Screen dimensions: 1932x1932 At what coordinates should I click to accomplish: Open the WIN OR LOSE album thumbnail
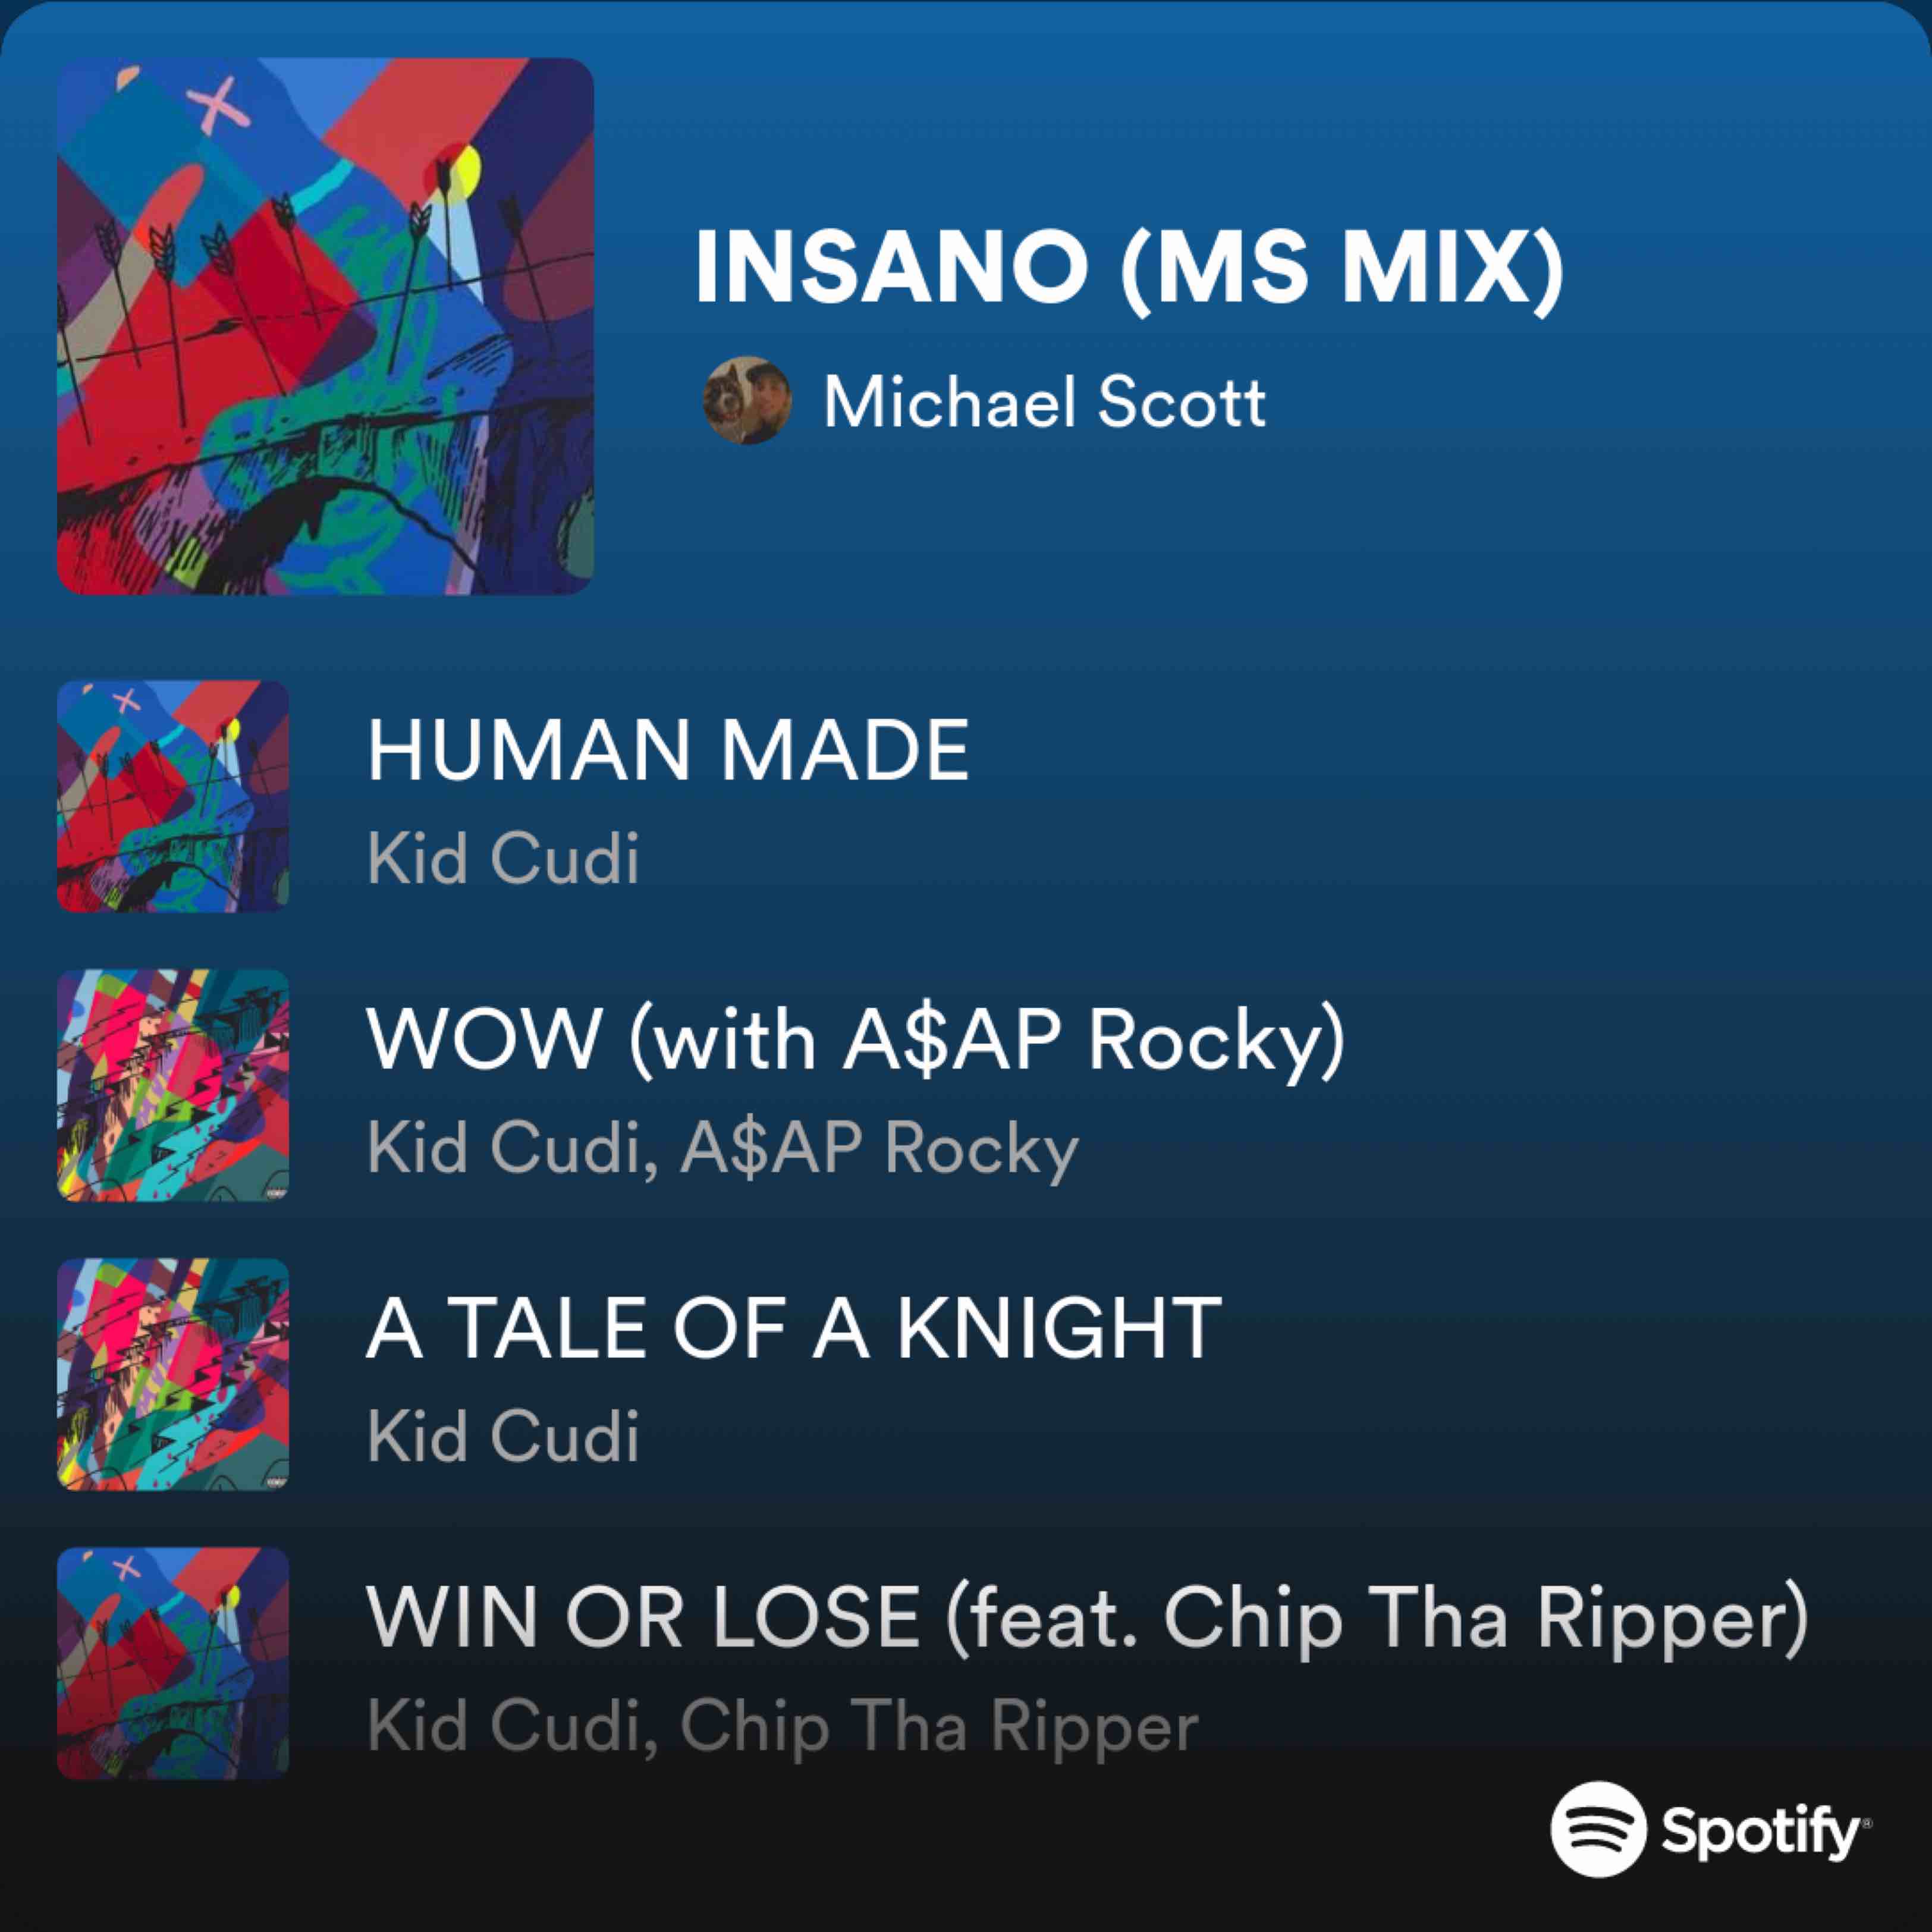173,1663
